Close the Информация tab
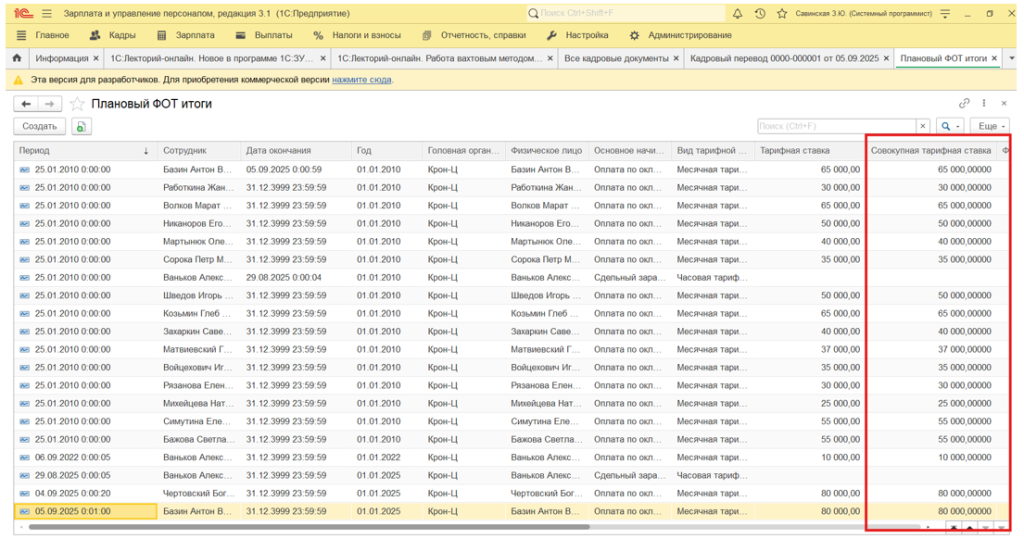 point(95,58)
